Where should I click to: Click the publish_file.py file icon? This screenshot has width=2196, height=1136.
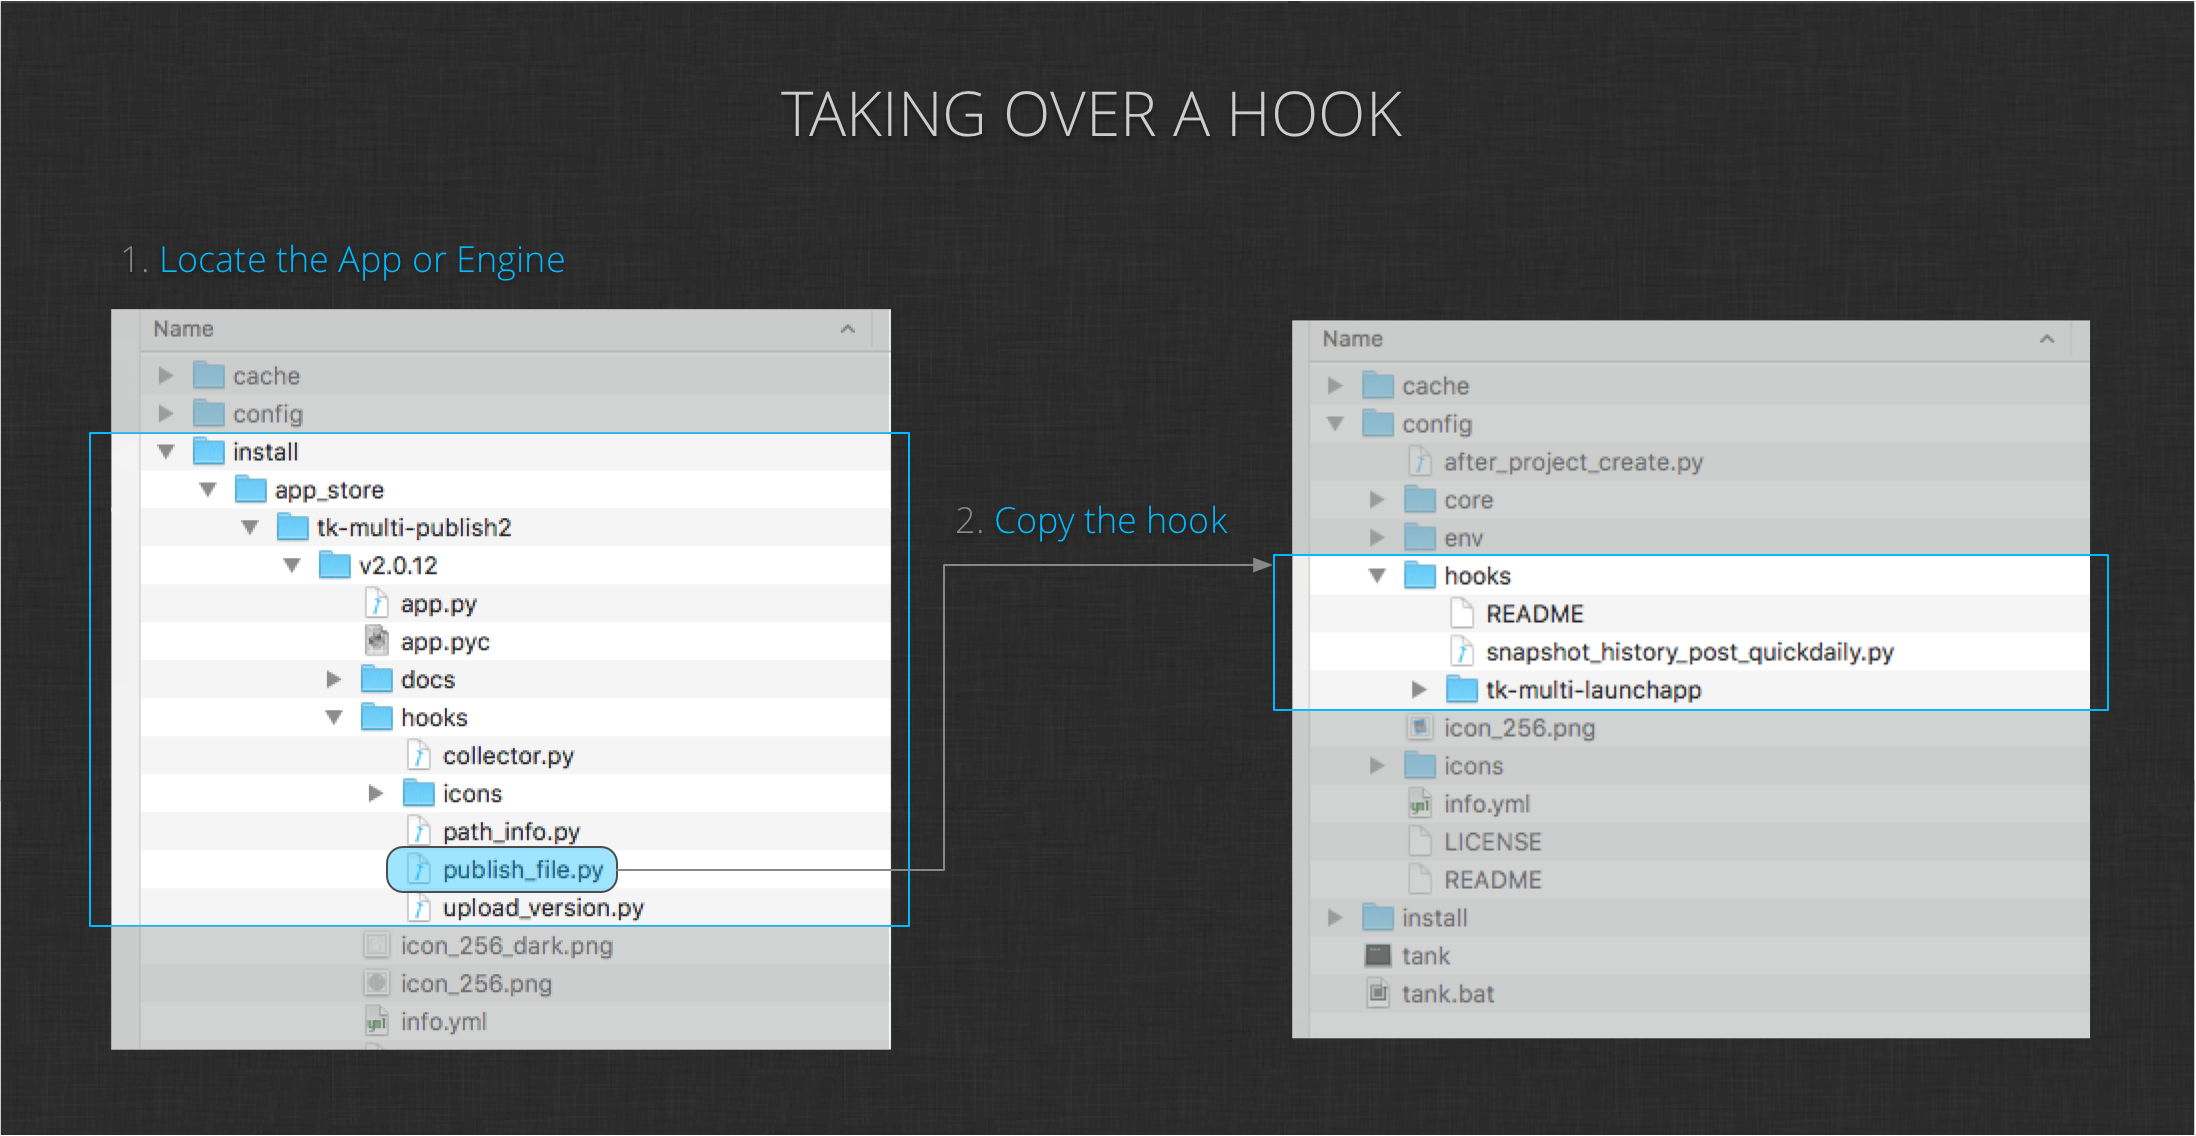pos(420,870)
